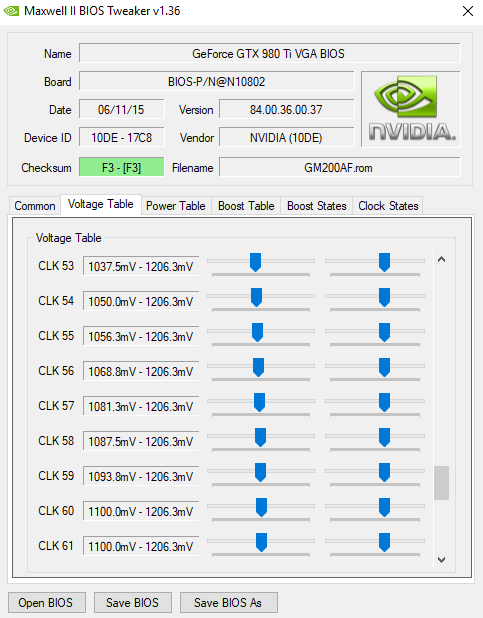This screenshot has width=483, height=618.
Task: Click the CLK 55 voltage range field
Action: (141, 337)
